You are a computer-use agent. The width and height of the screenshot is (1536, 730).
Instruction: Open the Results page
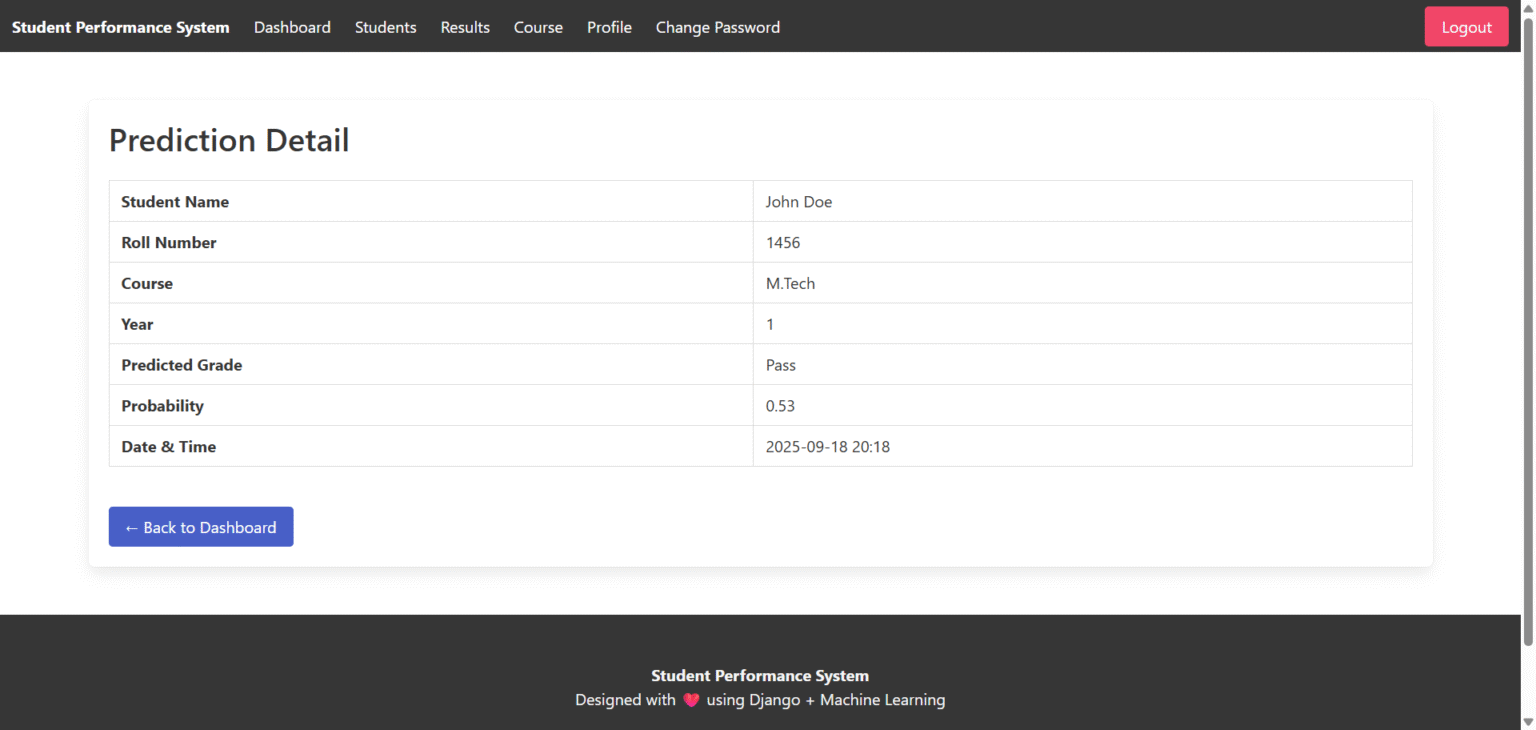[465, 27]
